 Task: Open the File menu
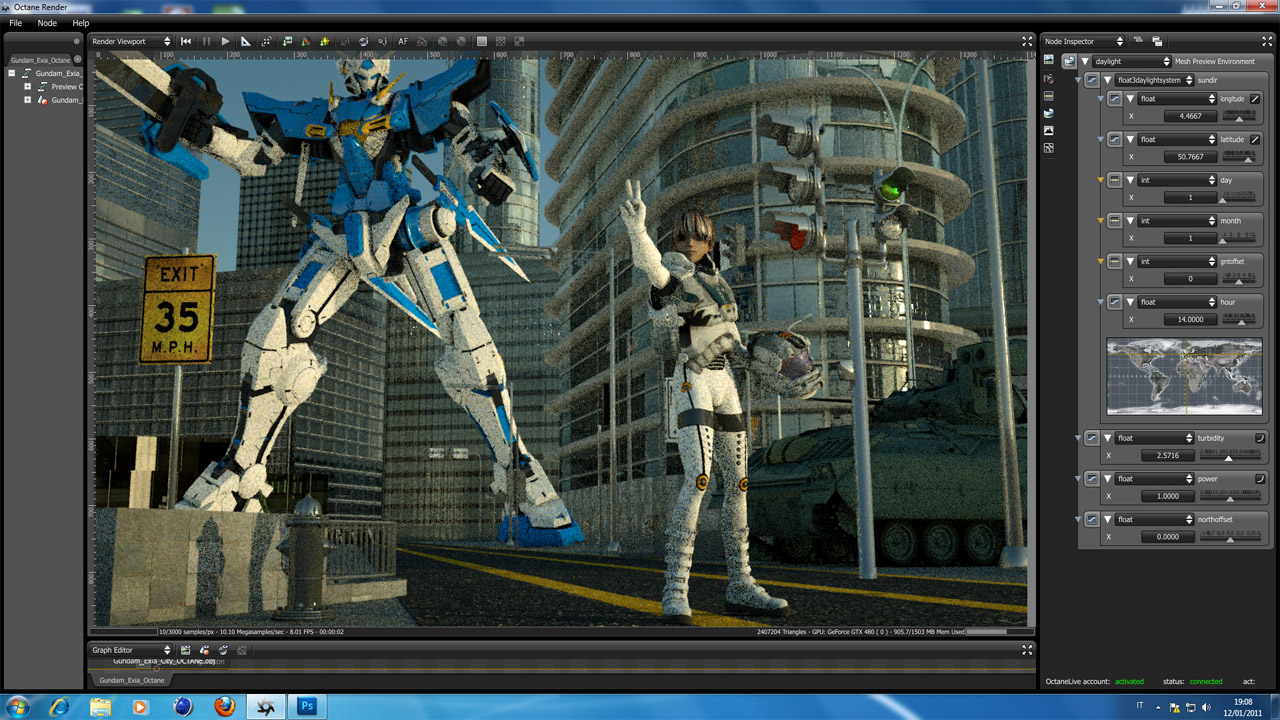[x=15, y=23]
